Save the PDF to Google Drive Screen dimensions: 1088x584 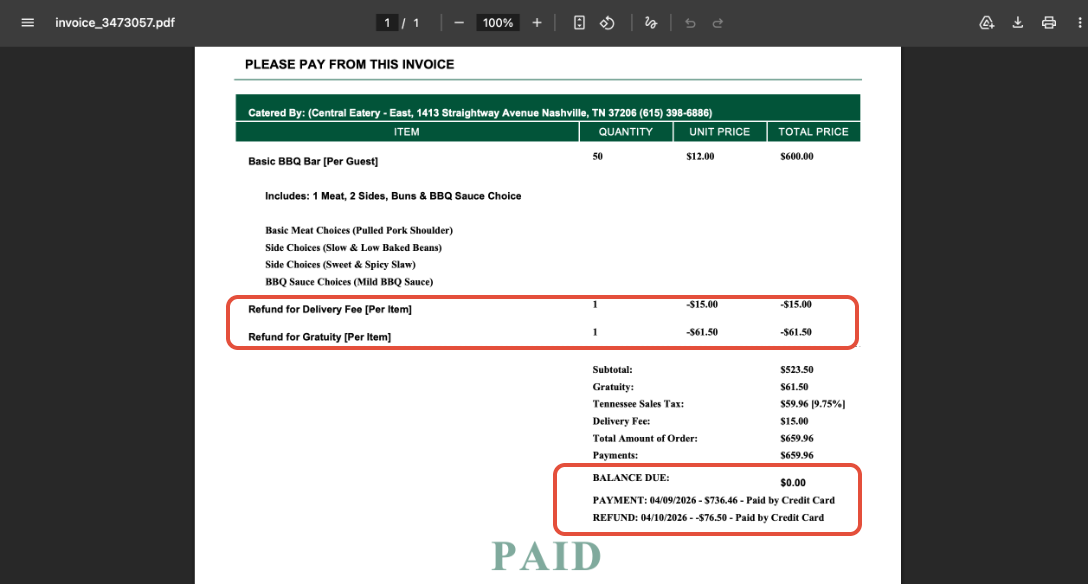(986, 23)
